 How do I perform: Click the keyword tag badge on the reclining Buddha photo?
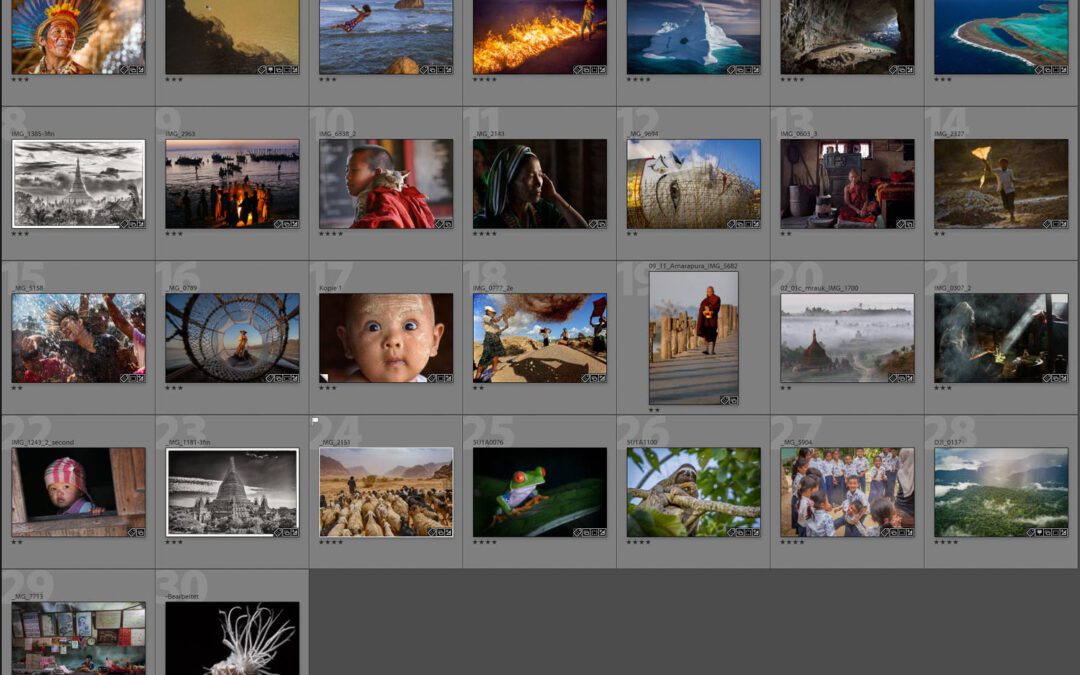pyautogui.click(x=731, y=224)
